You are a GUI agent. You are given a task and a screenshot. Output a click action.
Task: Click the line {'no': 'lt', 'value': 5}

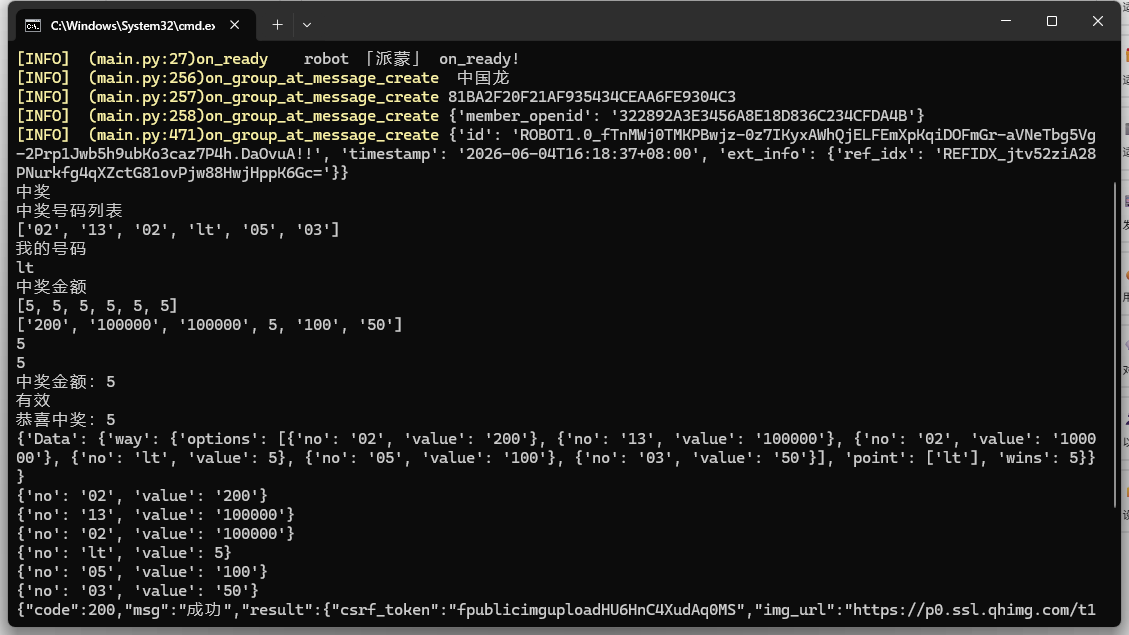(x=124, y=553)
